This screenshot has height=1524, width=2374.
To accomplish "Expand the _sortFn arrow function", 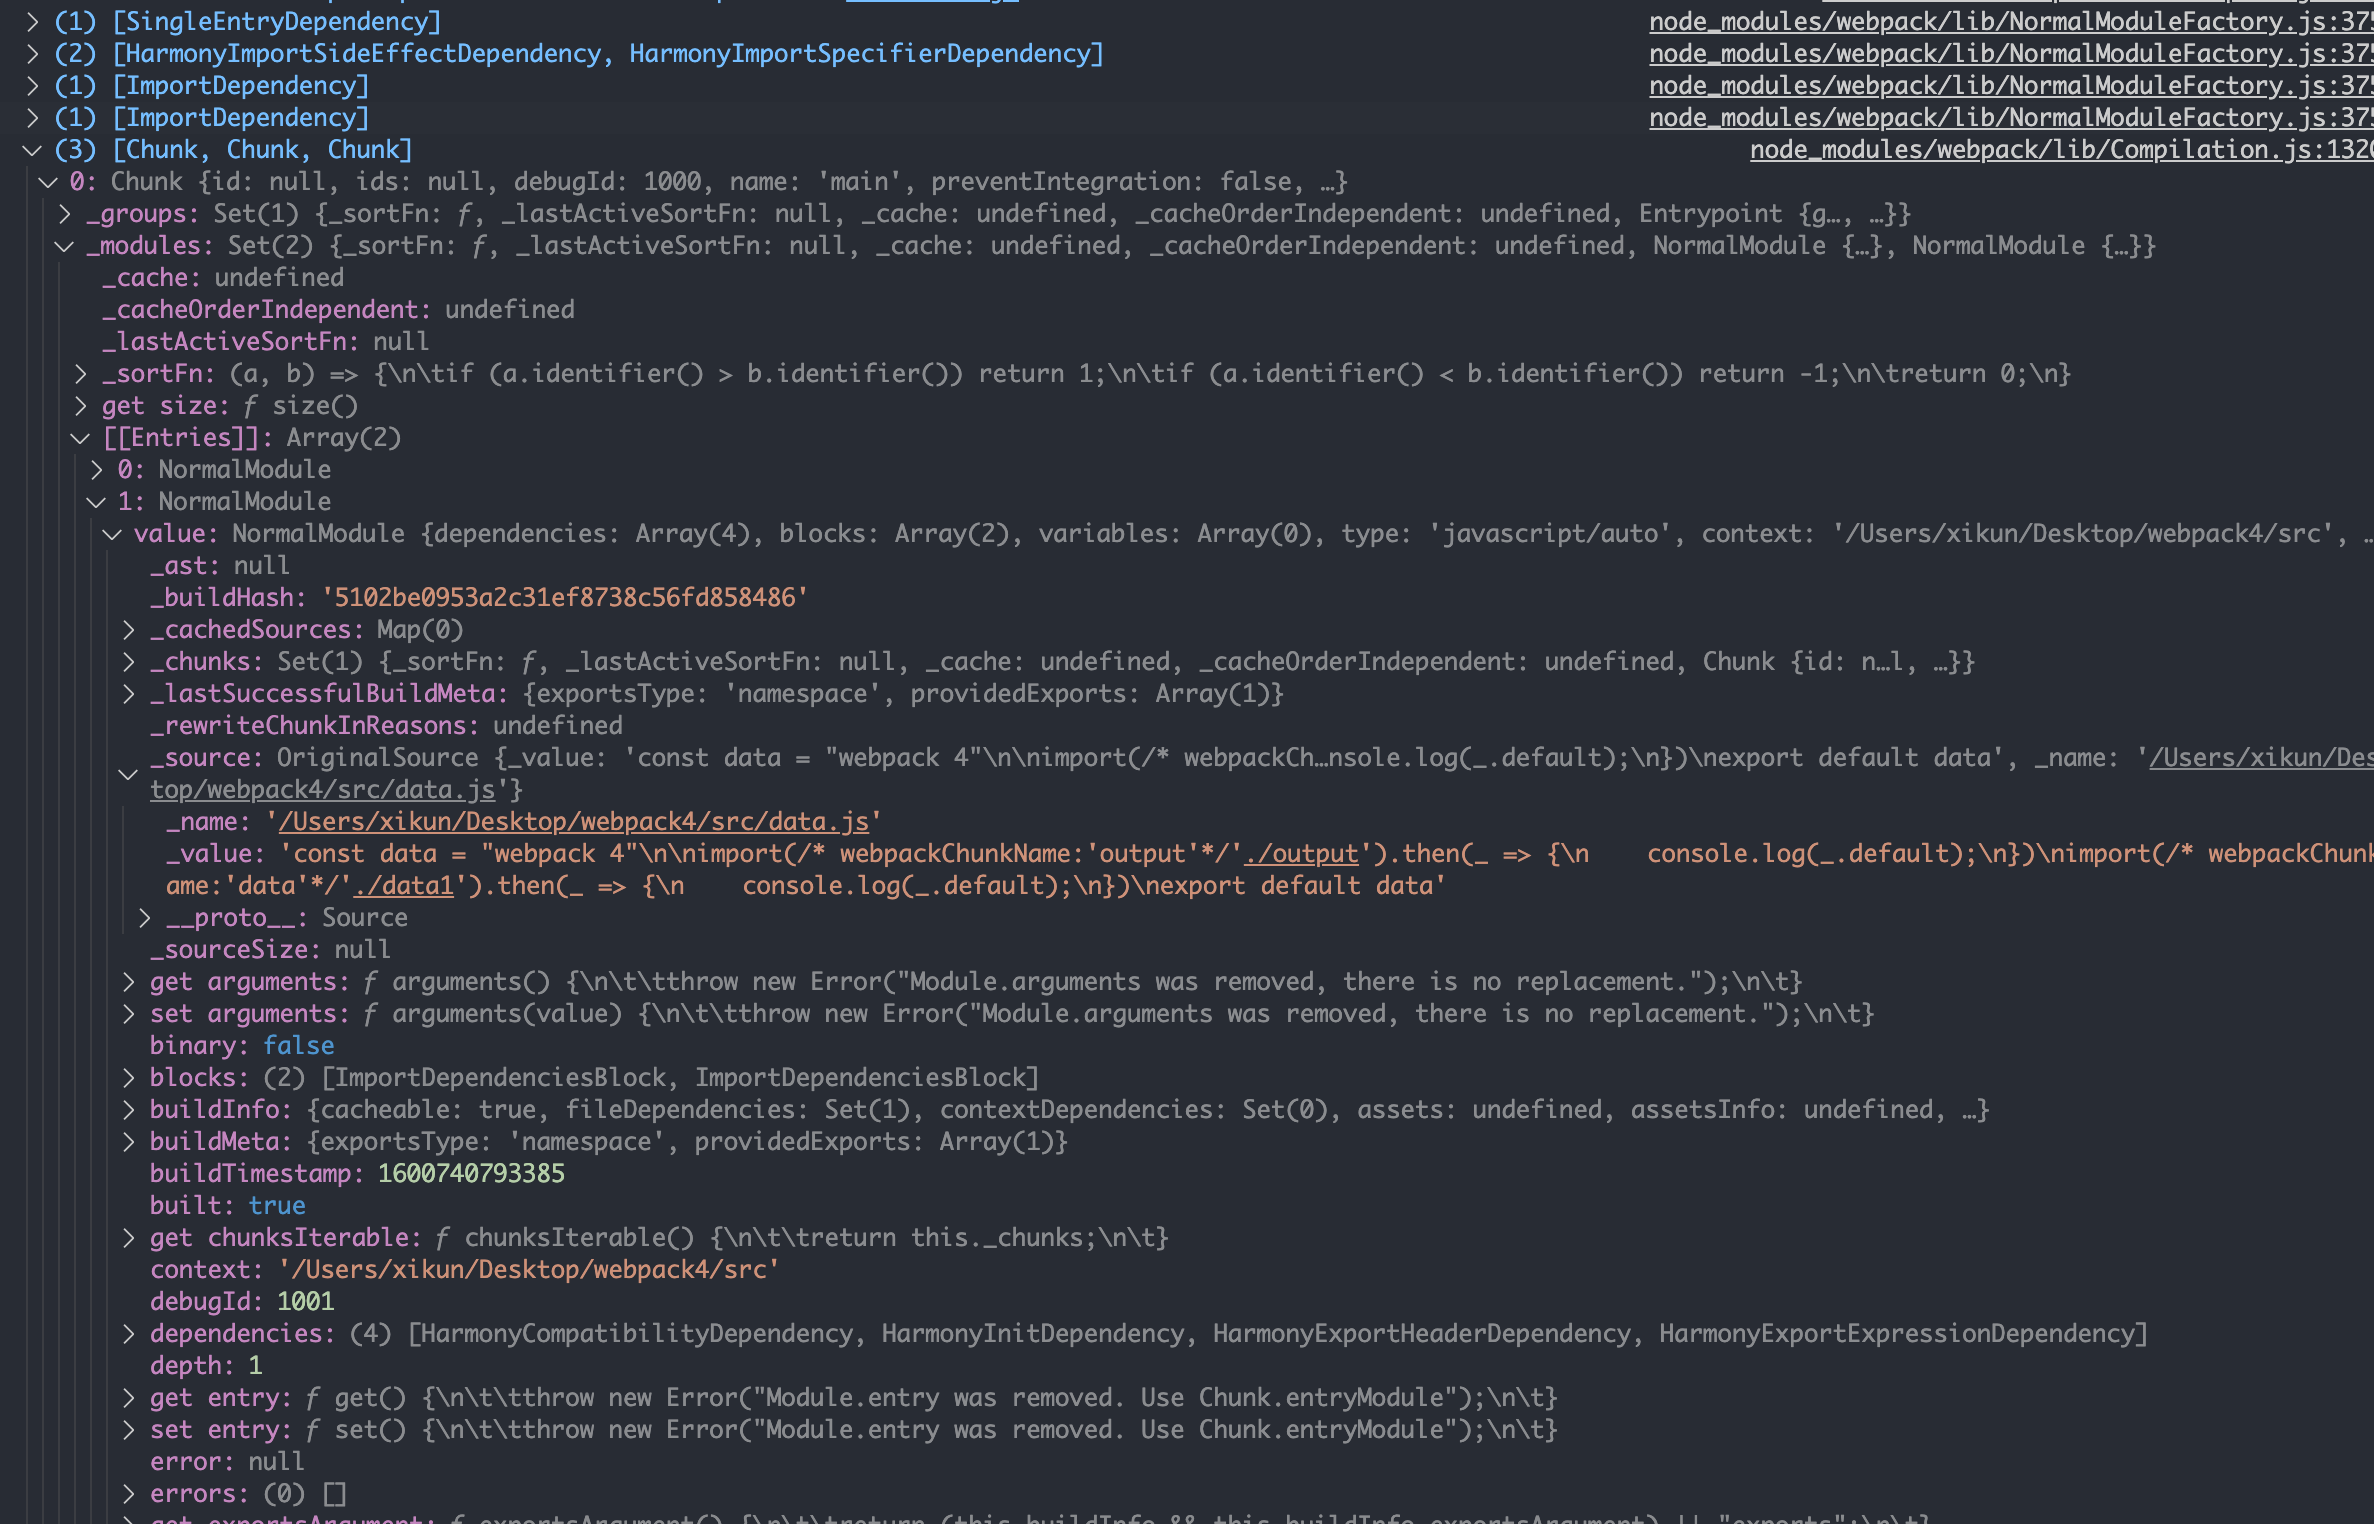I will [x=80, y=374].
